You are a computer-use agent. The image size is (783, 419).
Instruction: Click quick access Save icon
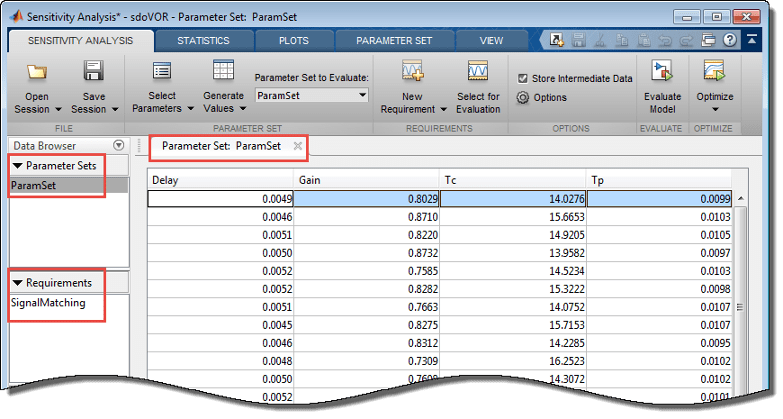[x=578, y=40]
